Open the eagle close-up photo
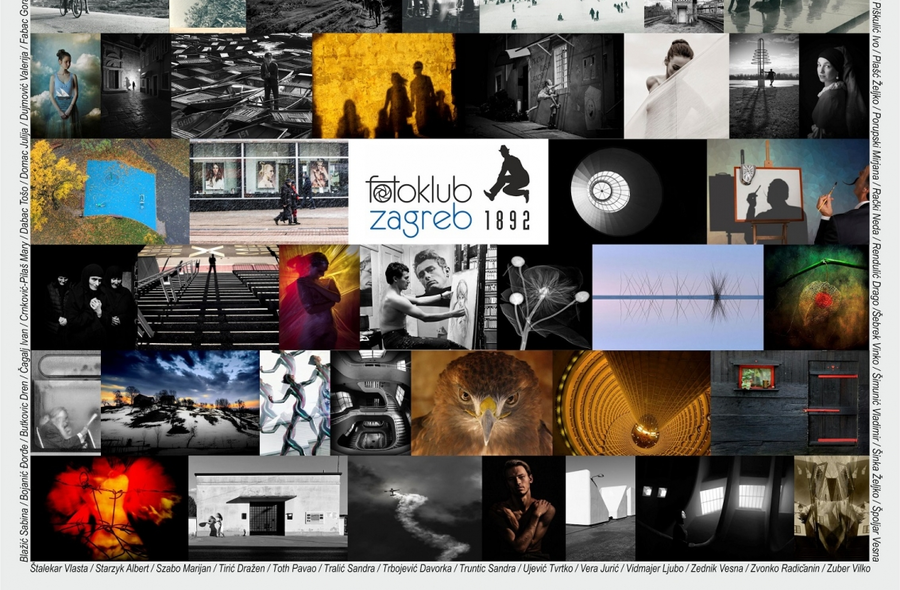900x590 pixels. coord(482,403)
